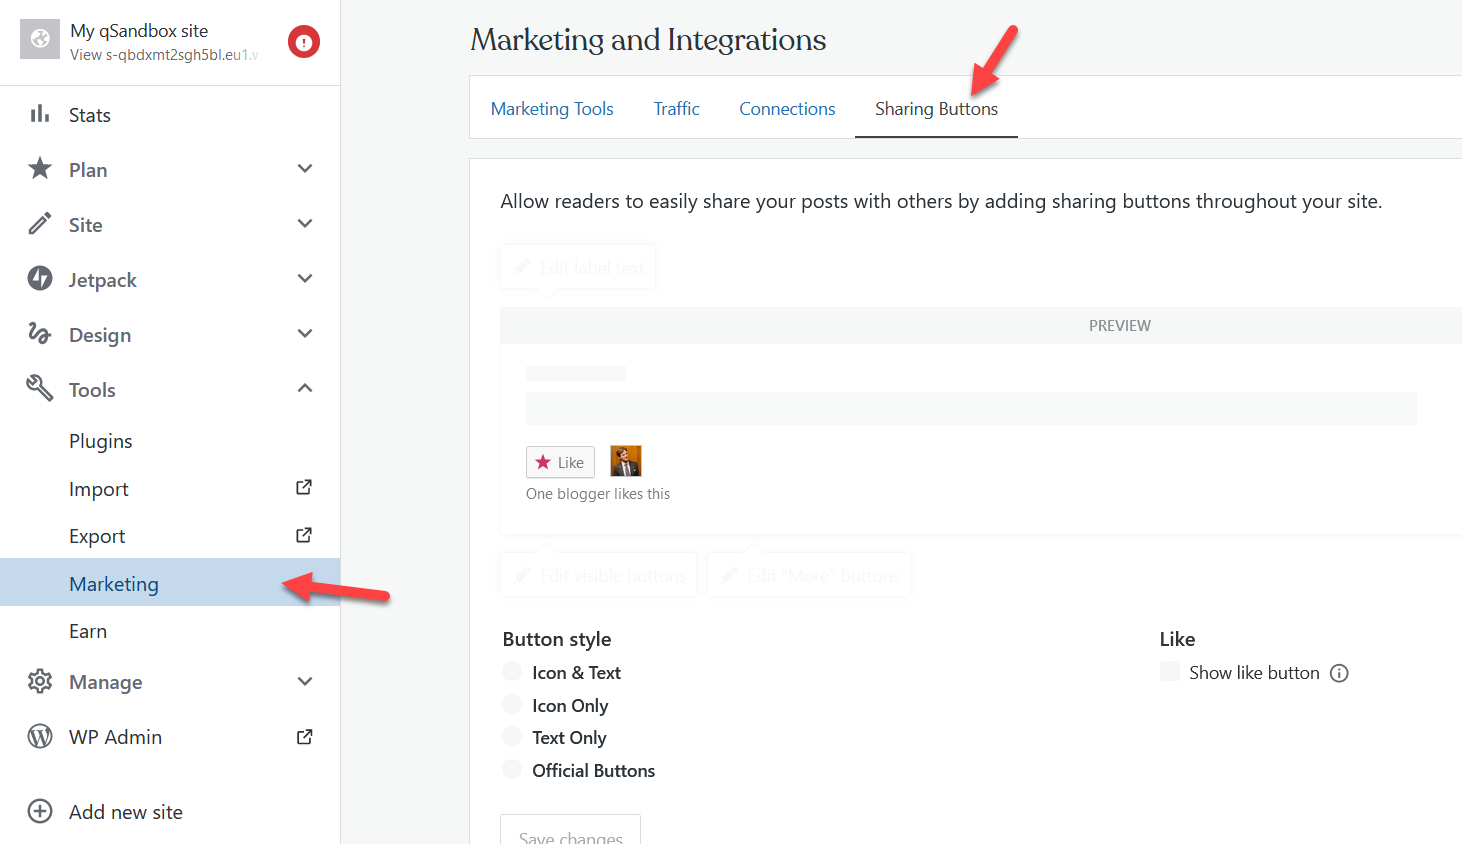Open the Stats page via bar chart icon
This screenshot has width=1462, height=844.
(x=40, y=114)
